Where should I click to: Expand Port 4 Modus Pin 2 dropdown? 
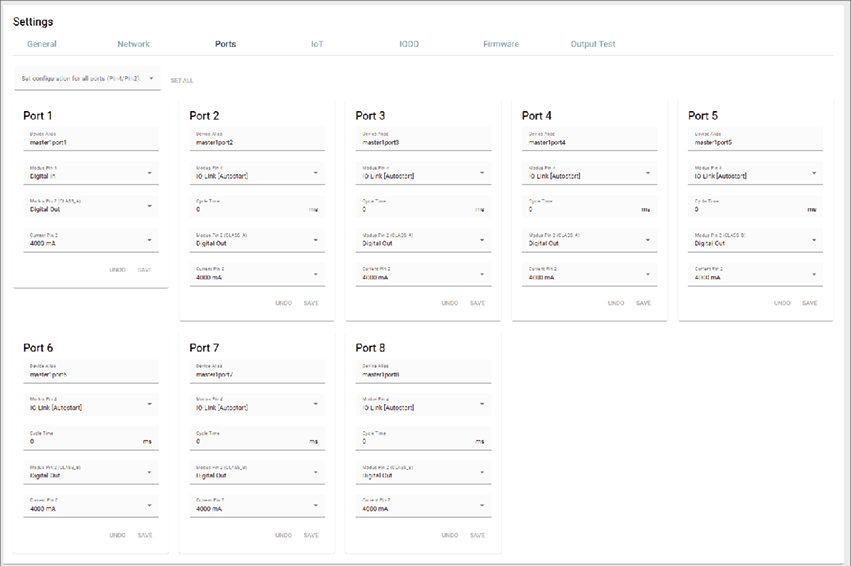coord(589,240)
